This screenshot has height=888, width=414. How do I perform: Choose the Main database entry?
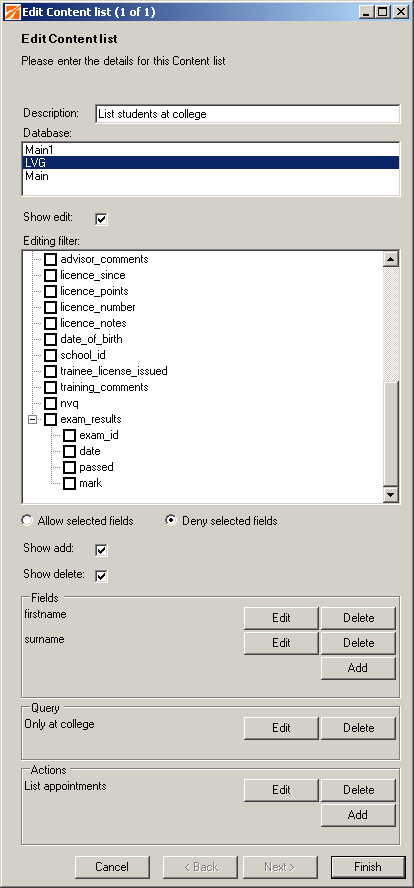(211, 176)
